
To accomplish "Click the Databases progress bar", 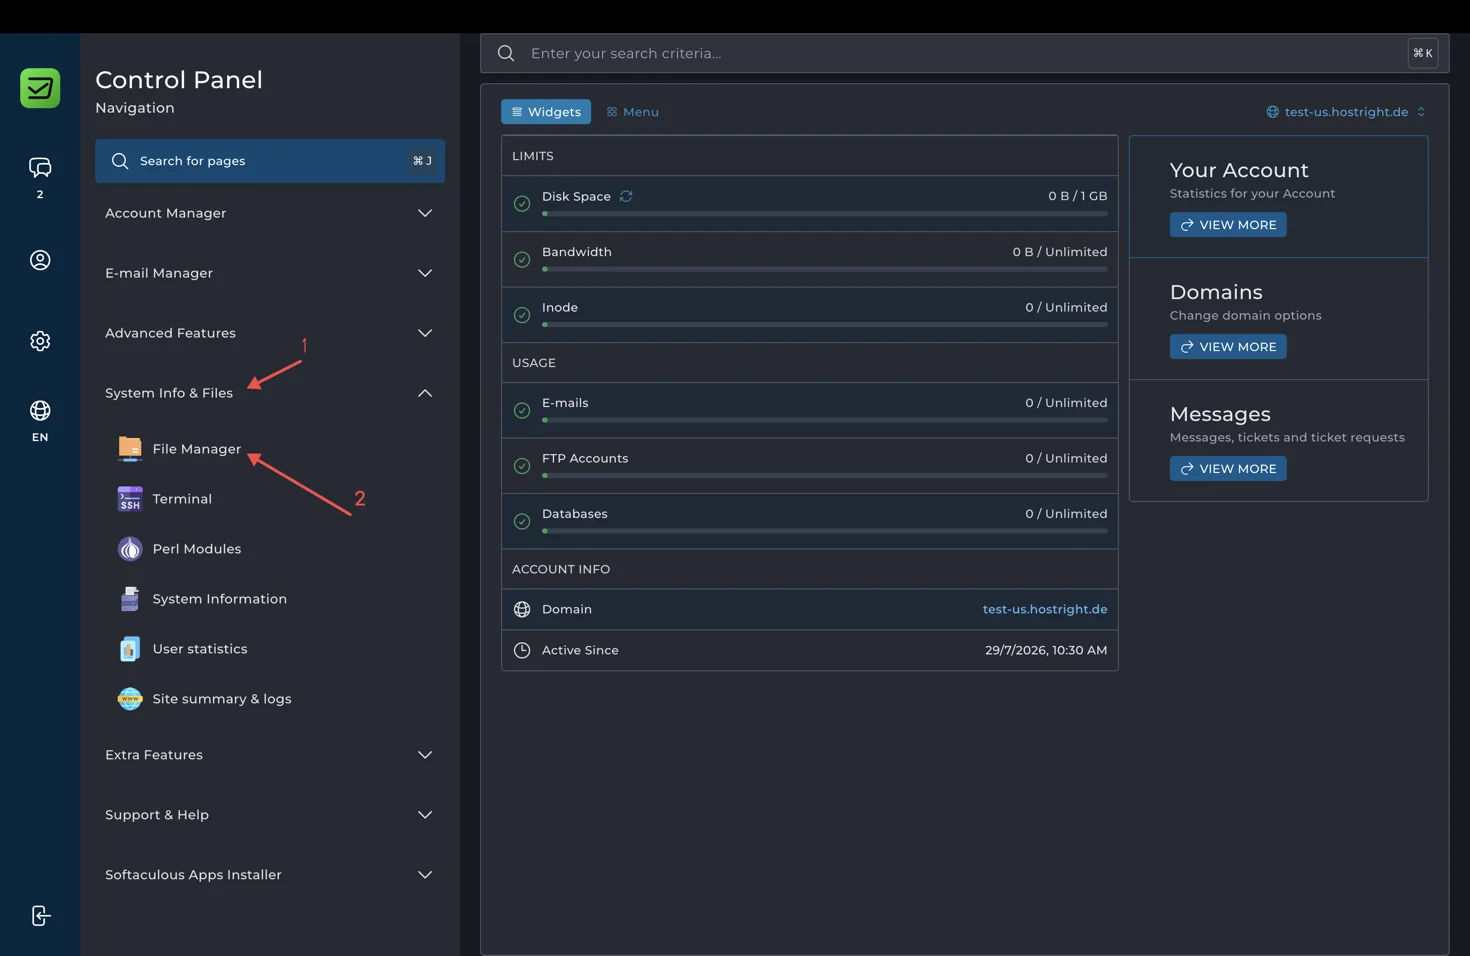I will pos(825,531).
